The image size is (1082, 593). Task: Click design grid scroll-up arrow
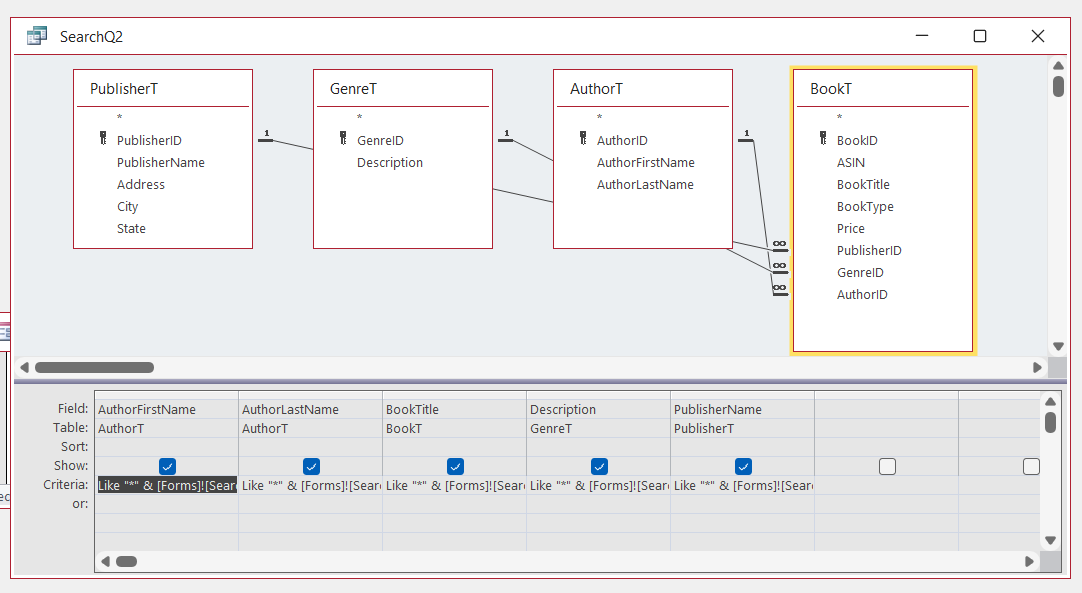1050,400
